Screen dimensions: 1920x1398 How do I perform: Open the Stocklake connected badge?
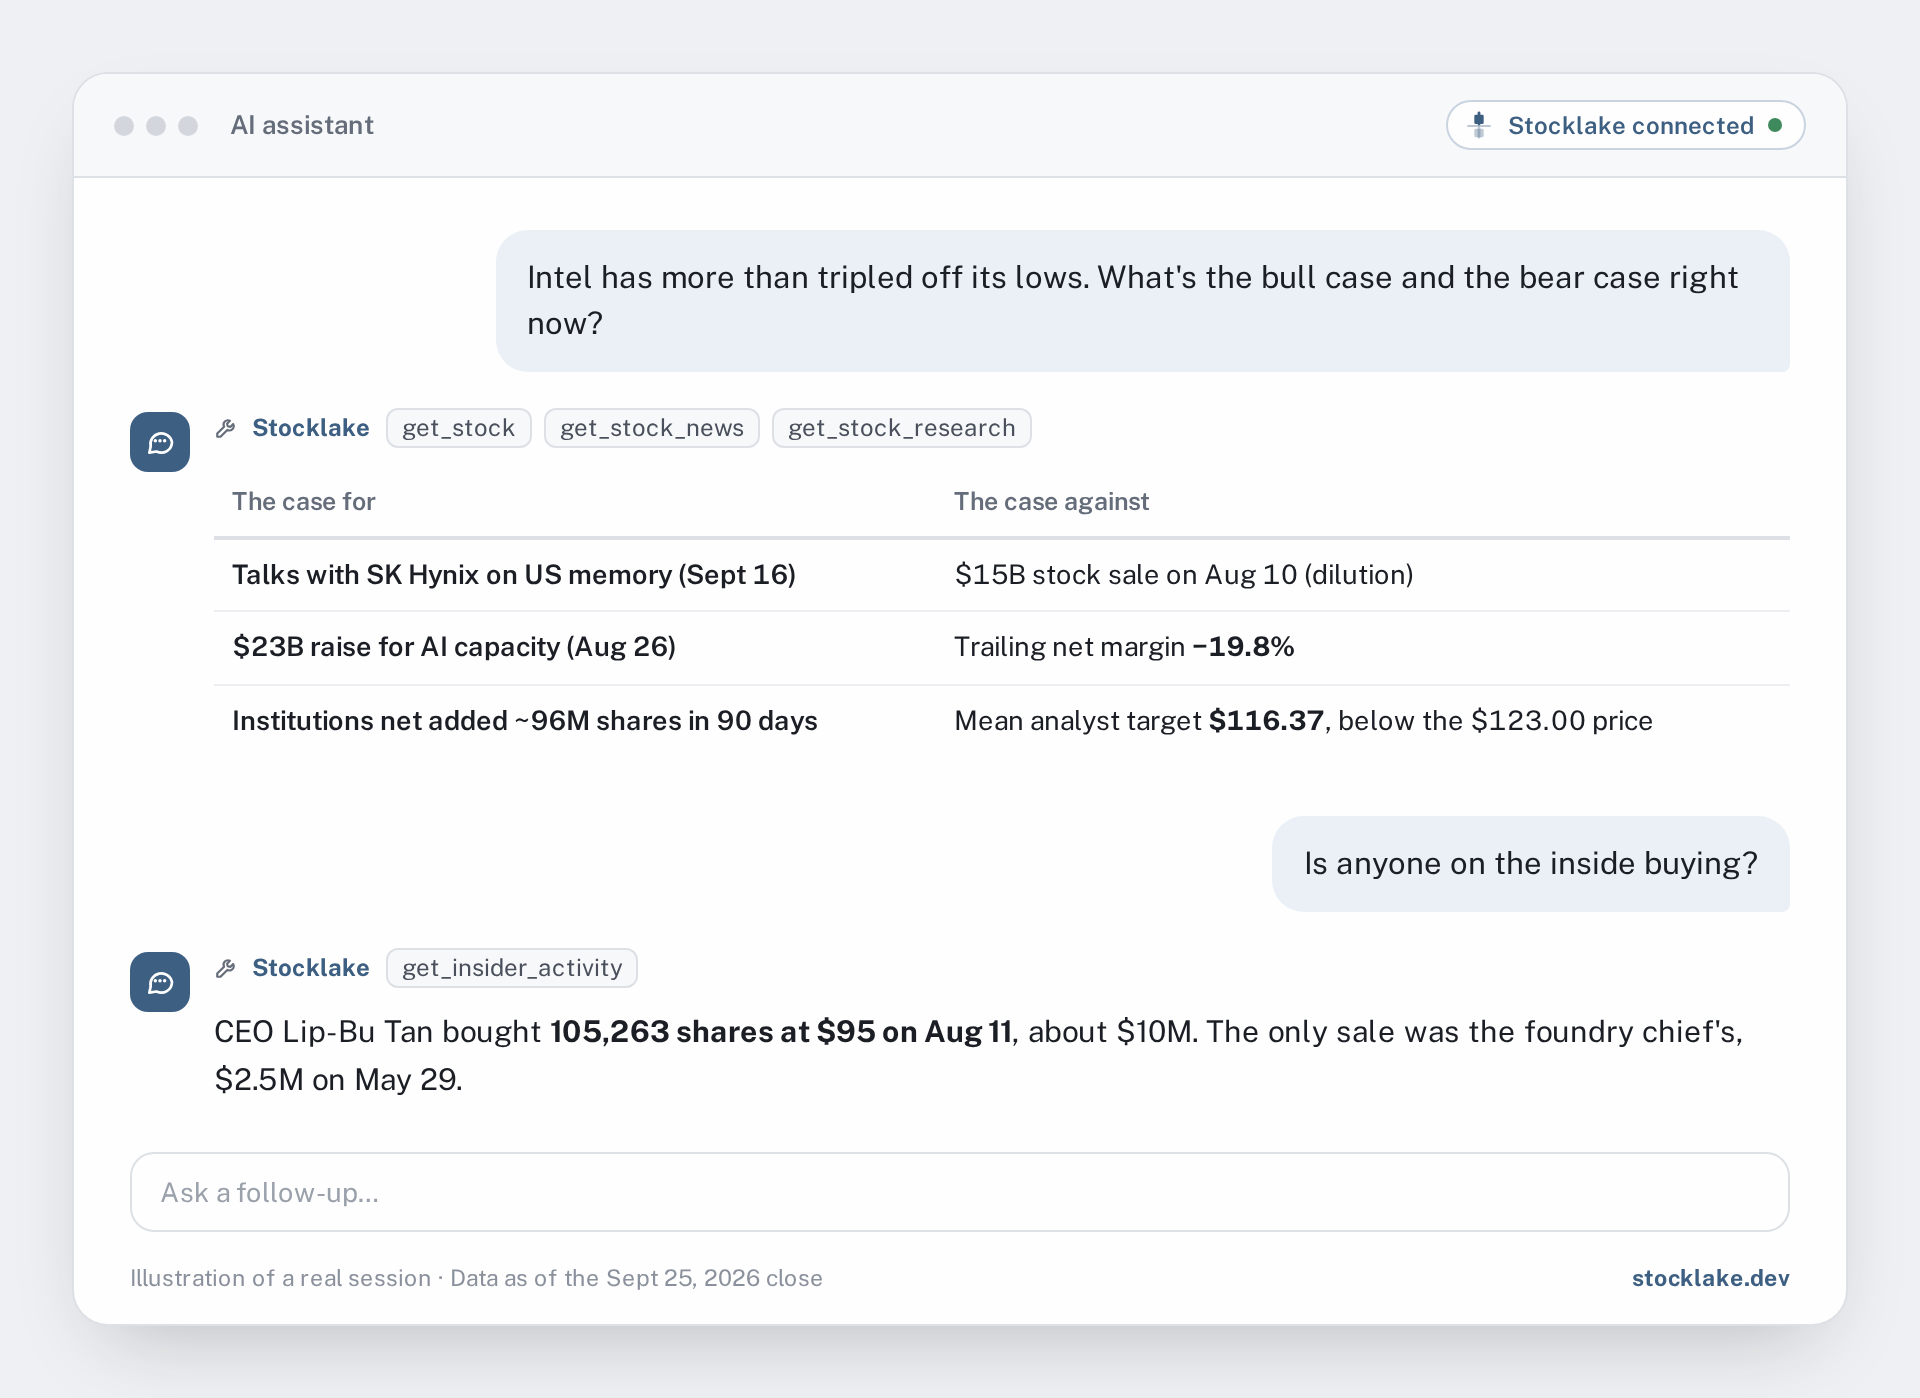(1625, 125)
